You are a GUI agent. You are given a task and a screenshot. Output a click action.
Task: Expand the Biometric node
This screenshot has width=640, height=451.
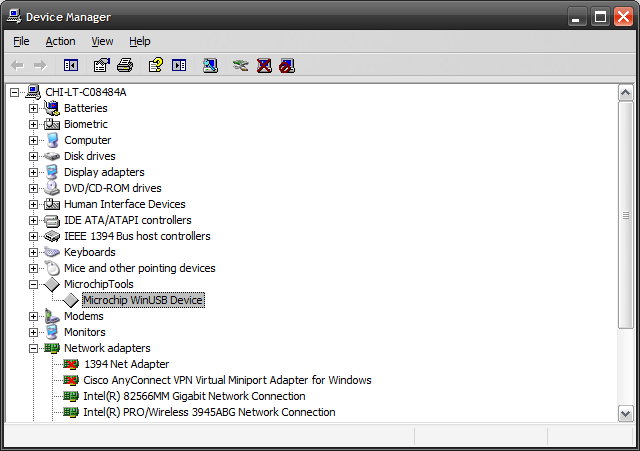coord(33,124)
